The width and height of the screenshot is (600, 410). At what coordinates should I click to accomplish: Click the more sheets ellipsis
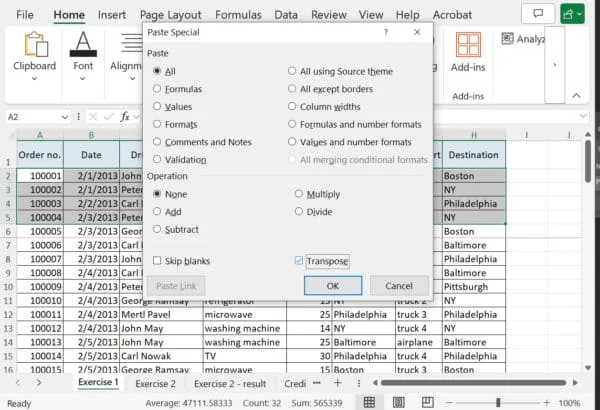click(316, 382)
